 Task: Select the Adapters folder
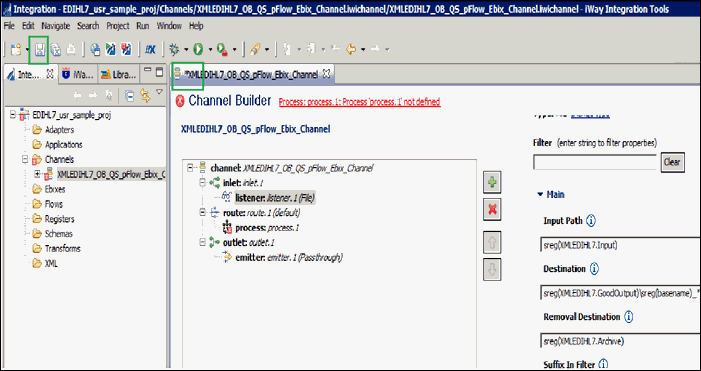tap(59, 130)
